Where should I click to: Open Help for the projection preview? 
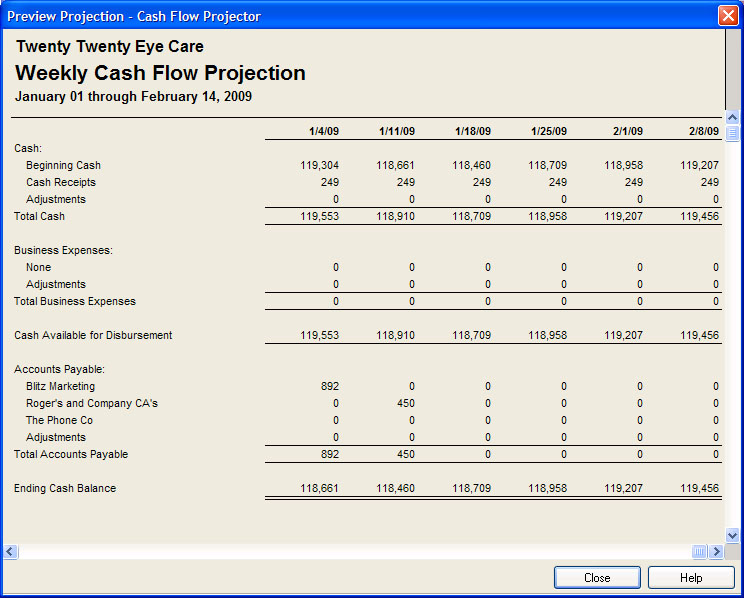690,578
